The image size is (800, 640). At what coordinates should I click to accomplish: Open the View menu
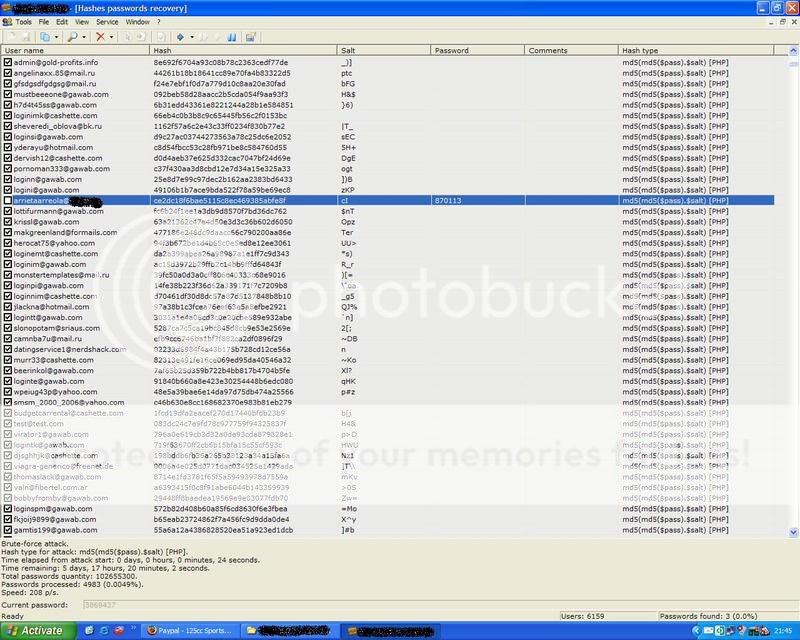point(82,22)
